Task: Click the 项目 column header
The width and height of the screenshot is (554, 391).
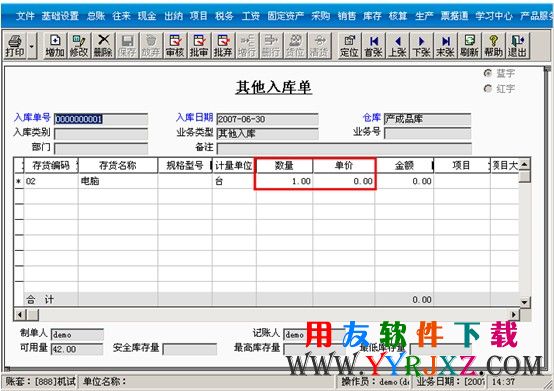Action: [x=461, y=165]
